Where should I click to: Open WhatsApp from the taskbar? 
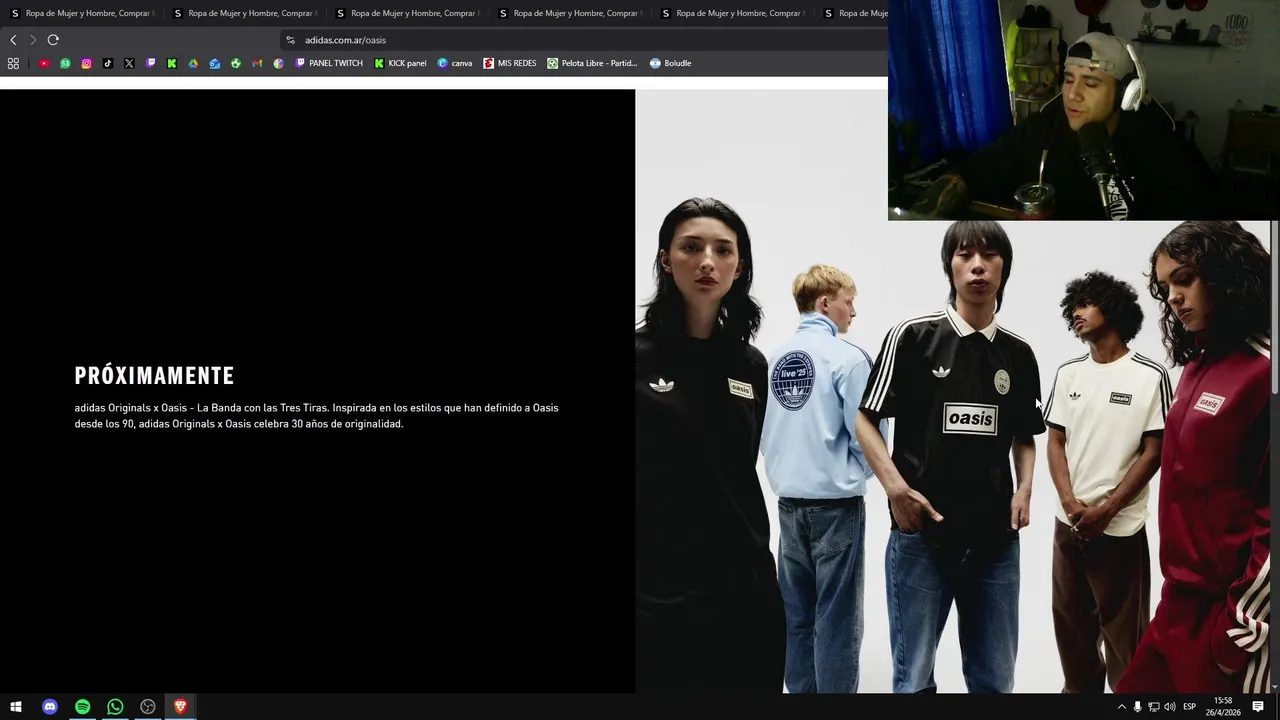(x=115, y=707)
